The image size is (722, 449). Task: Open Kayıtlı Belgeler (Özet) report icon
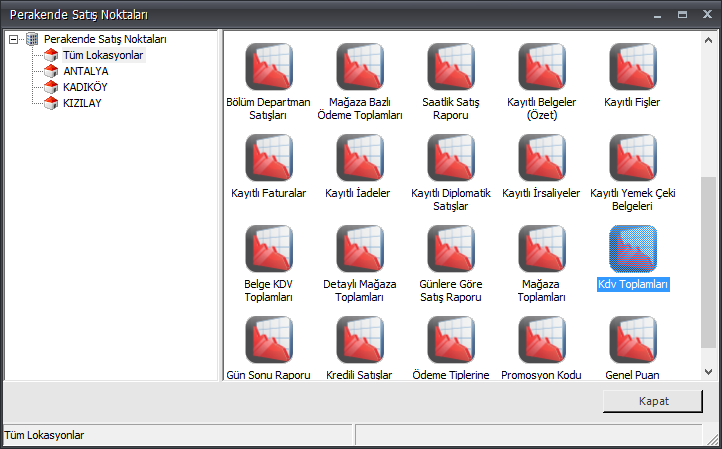coord(542,67)
